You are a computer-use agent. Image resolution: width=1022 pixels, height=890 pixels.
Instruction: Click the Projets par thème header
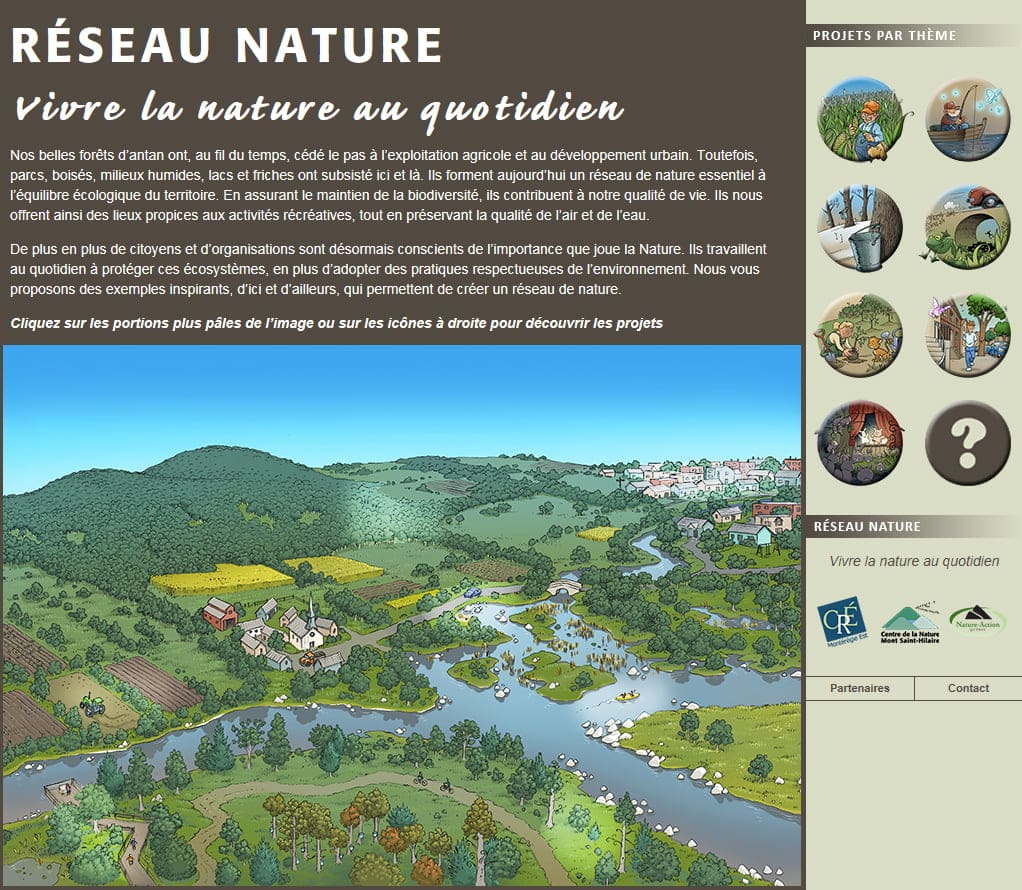[884, 36]
